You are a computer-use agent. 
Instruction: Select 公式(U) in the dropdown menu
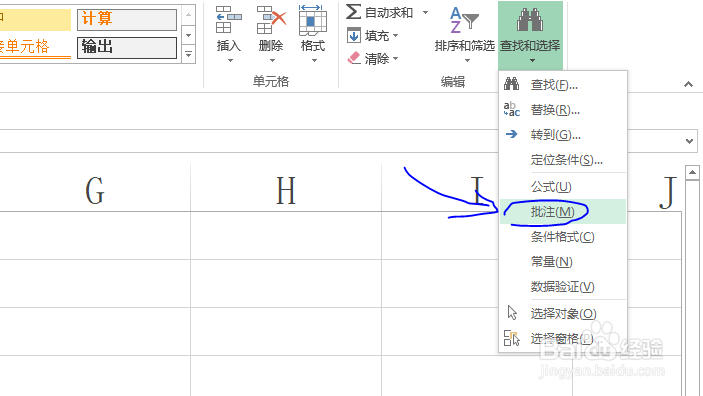pyautogui.click(x=563, y=187)
